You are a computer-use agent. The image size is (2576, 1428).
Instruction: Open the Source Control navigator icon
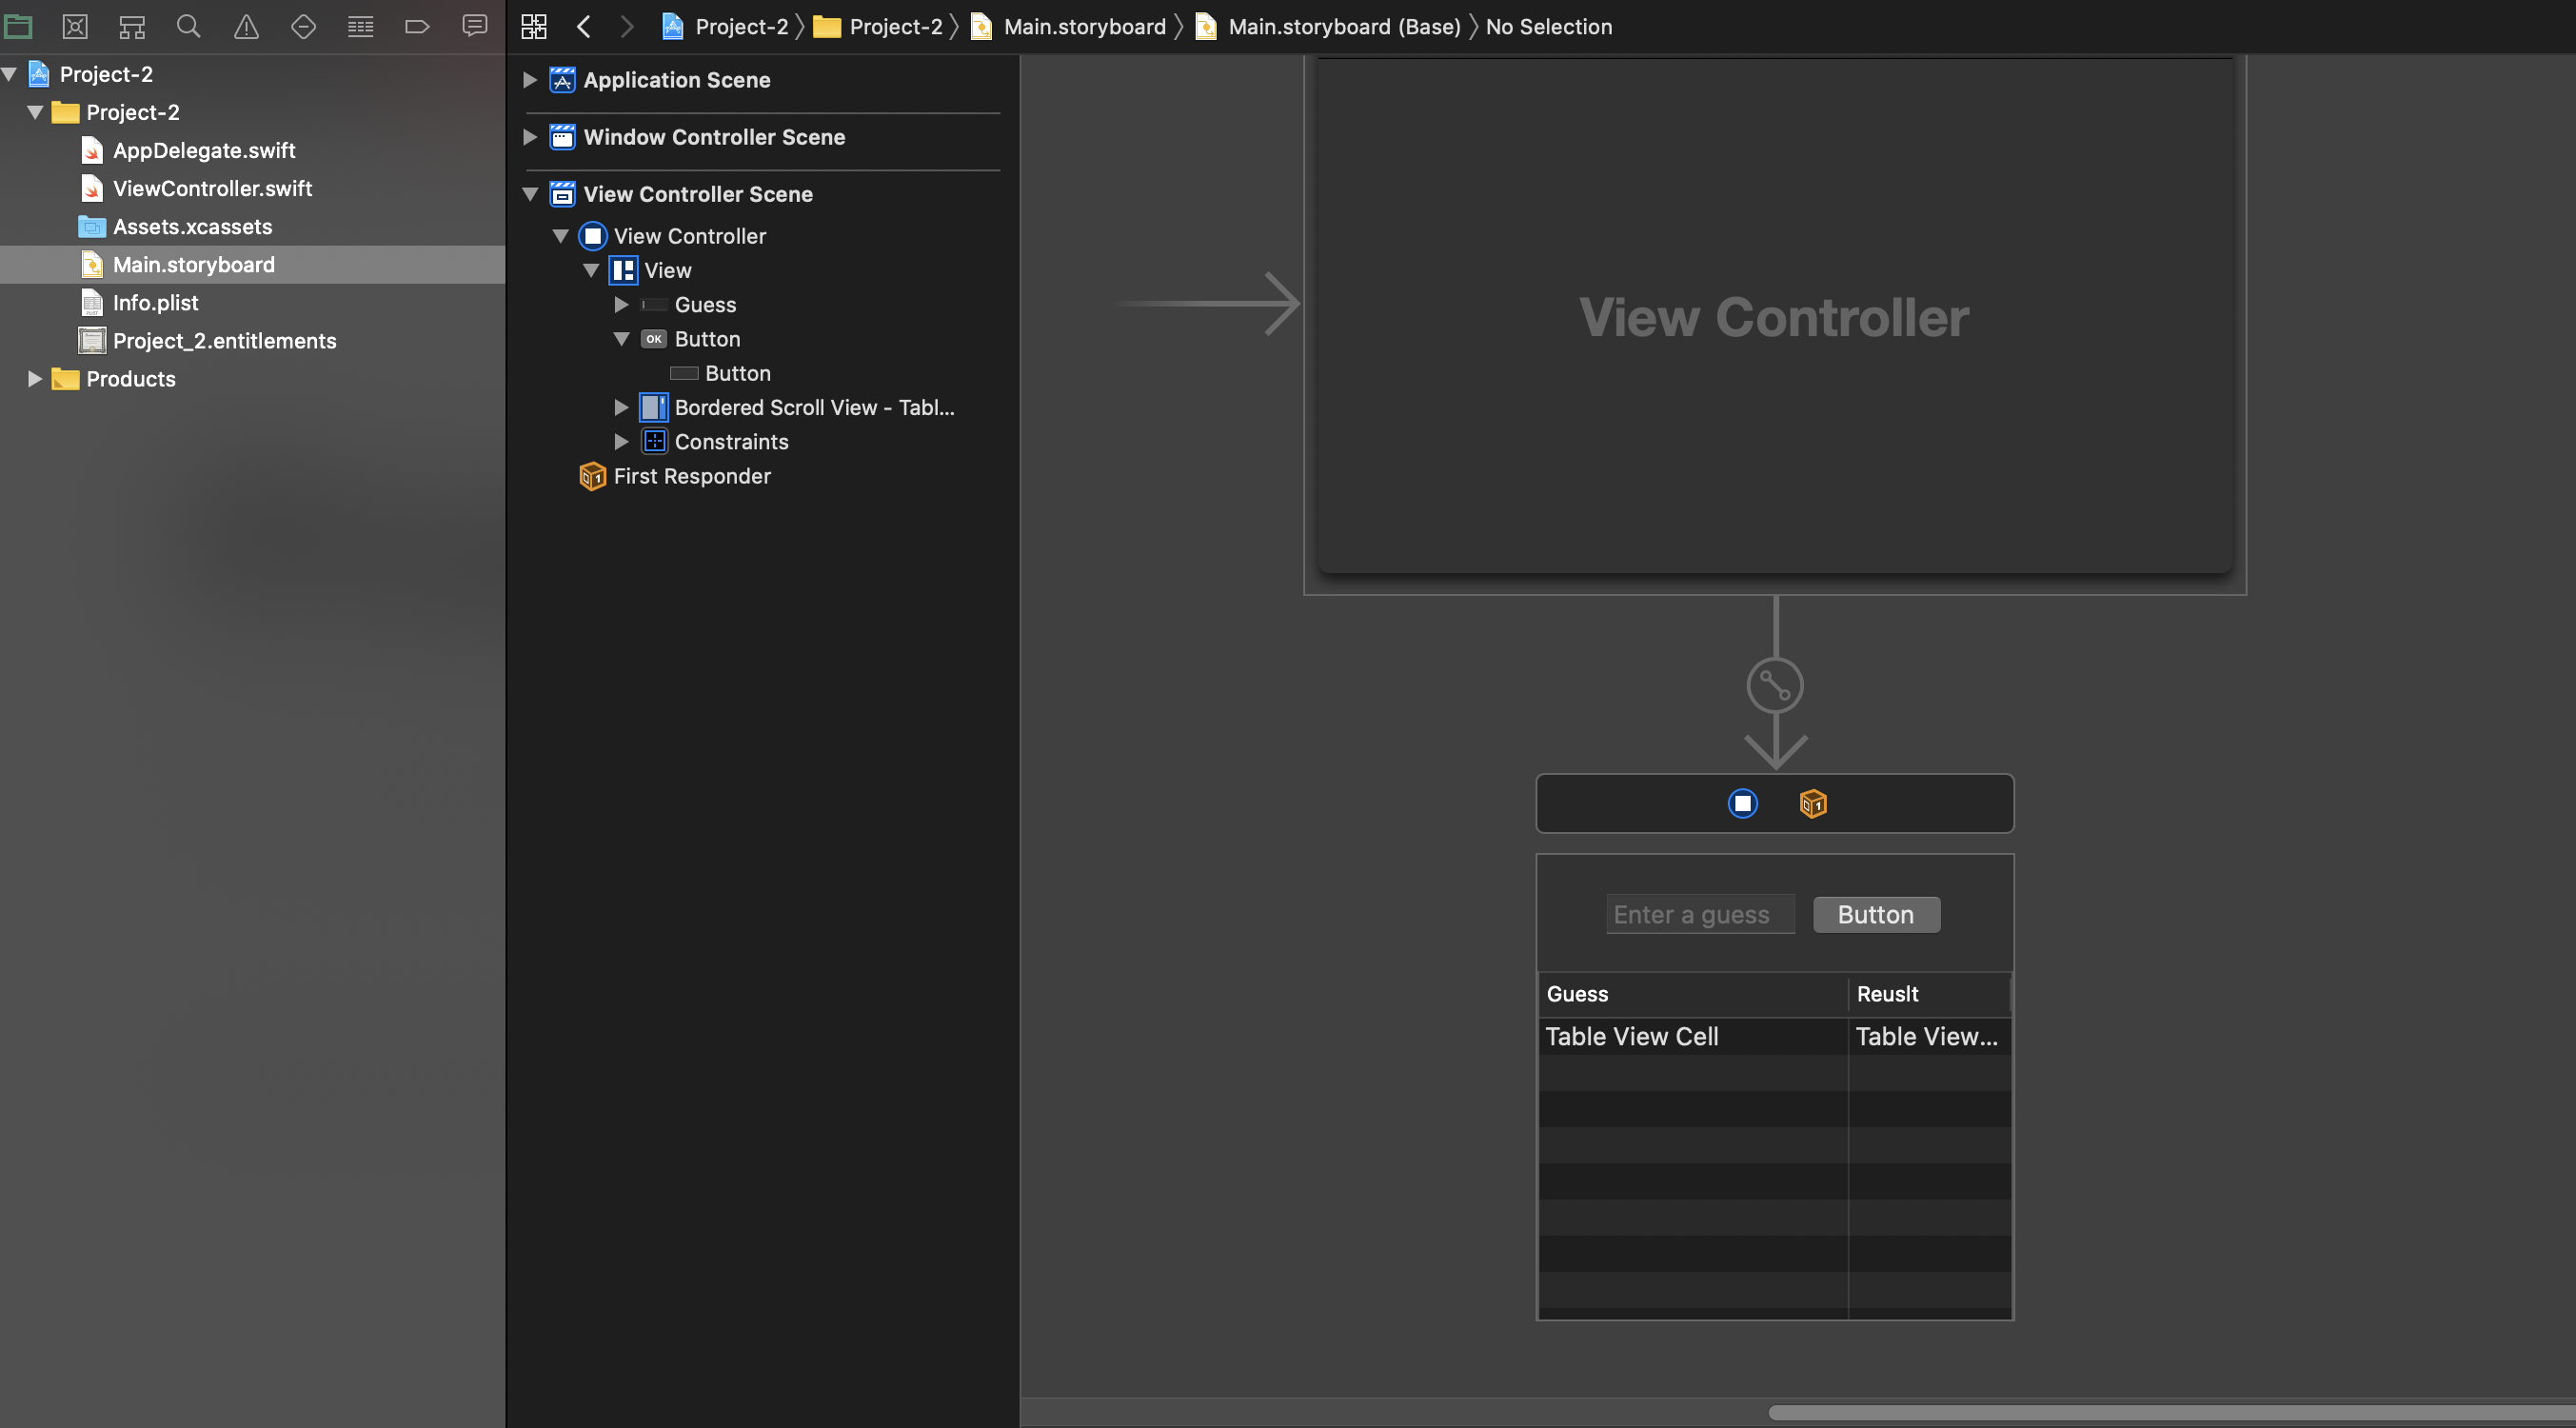click(75, 26)
